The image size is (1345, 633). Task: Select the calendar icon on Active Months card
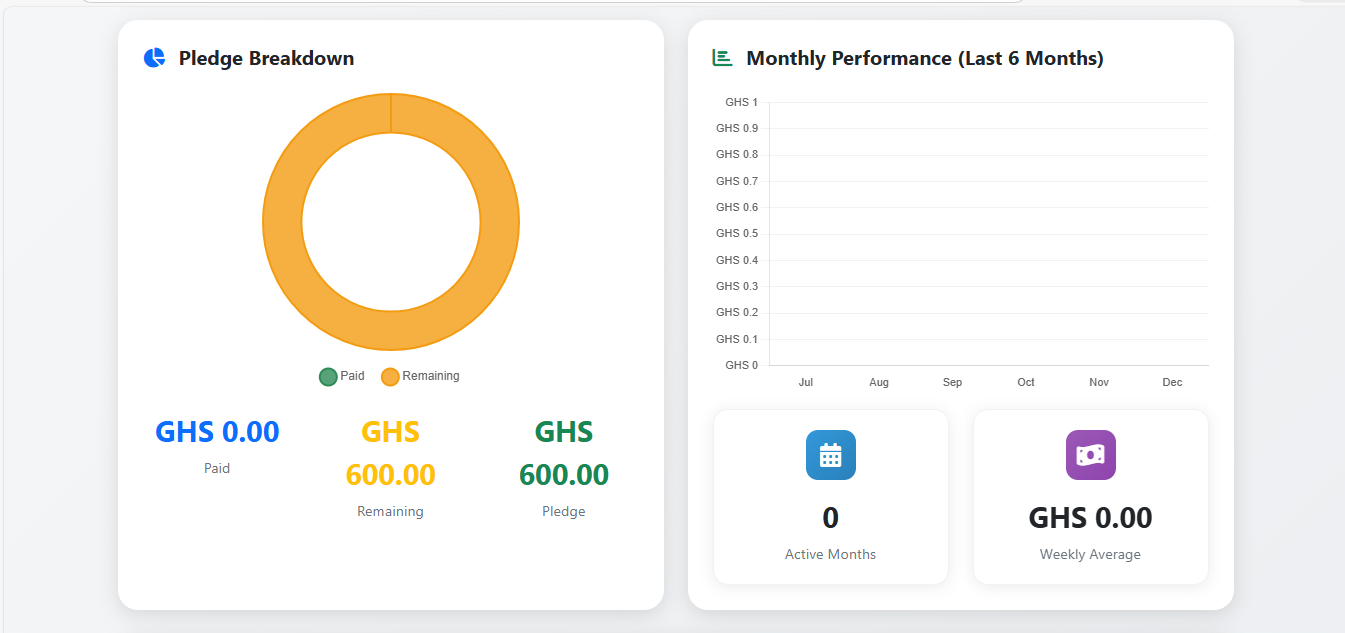[830, 455]
